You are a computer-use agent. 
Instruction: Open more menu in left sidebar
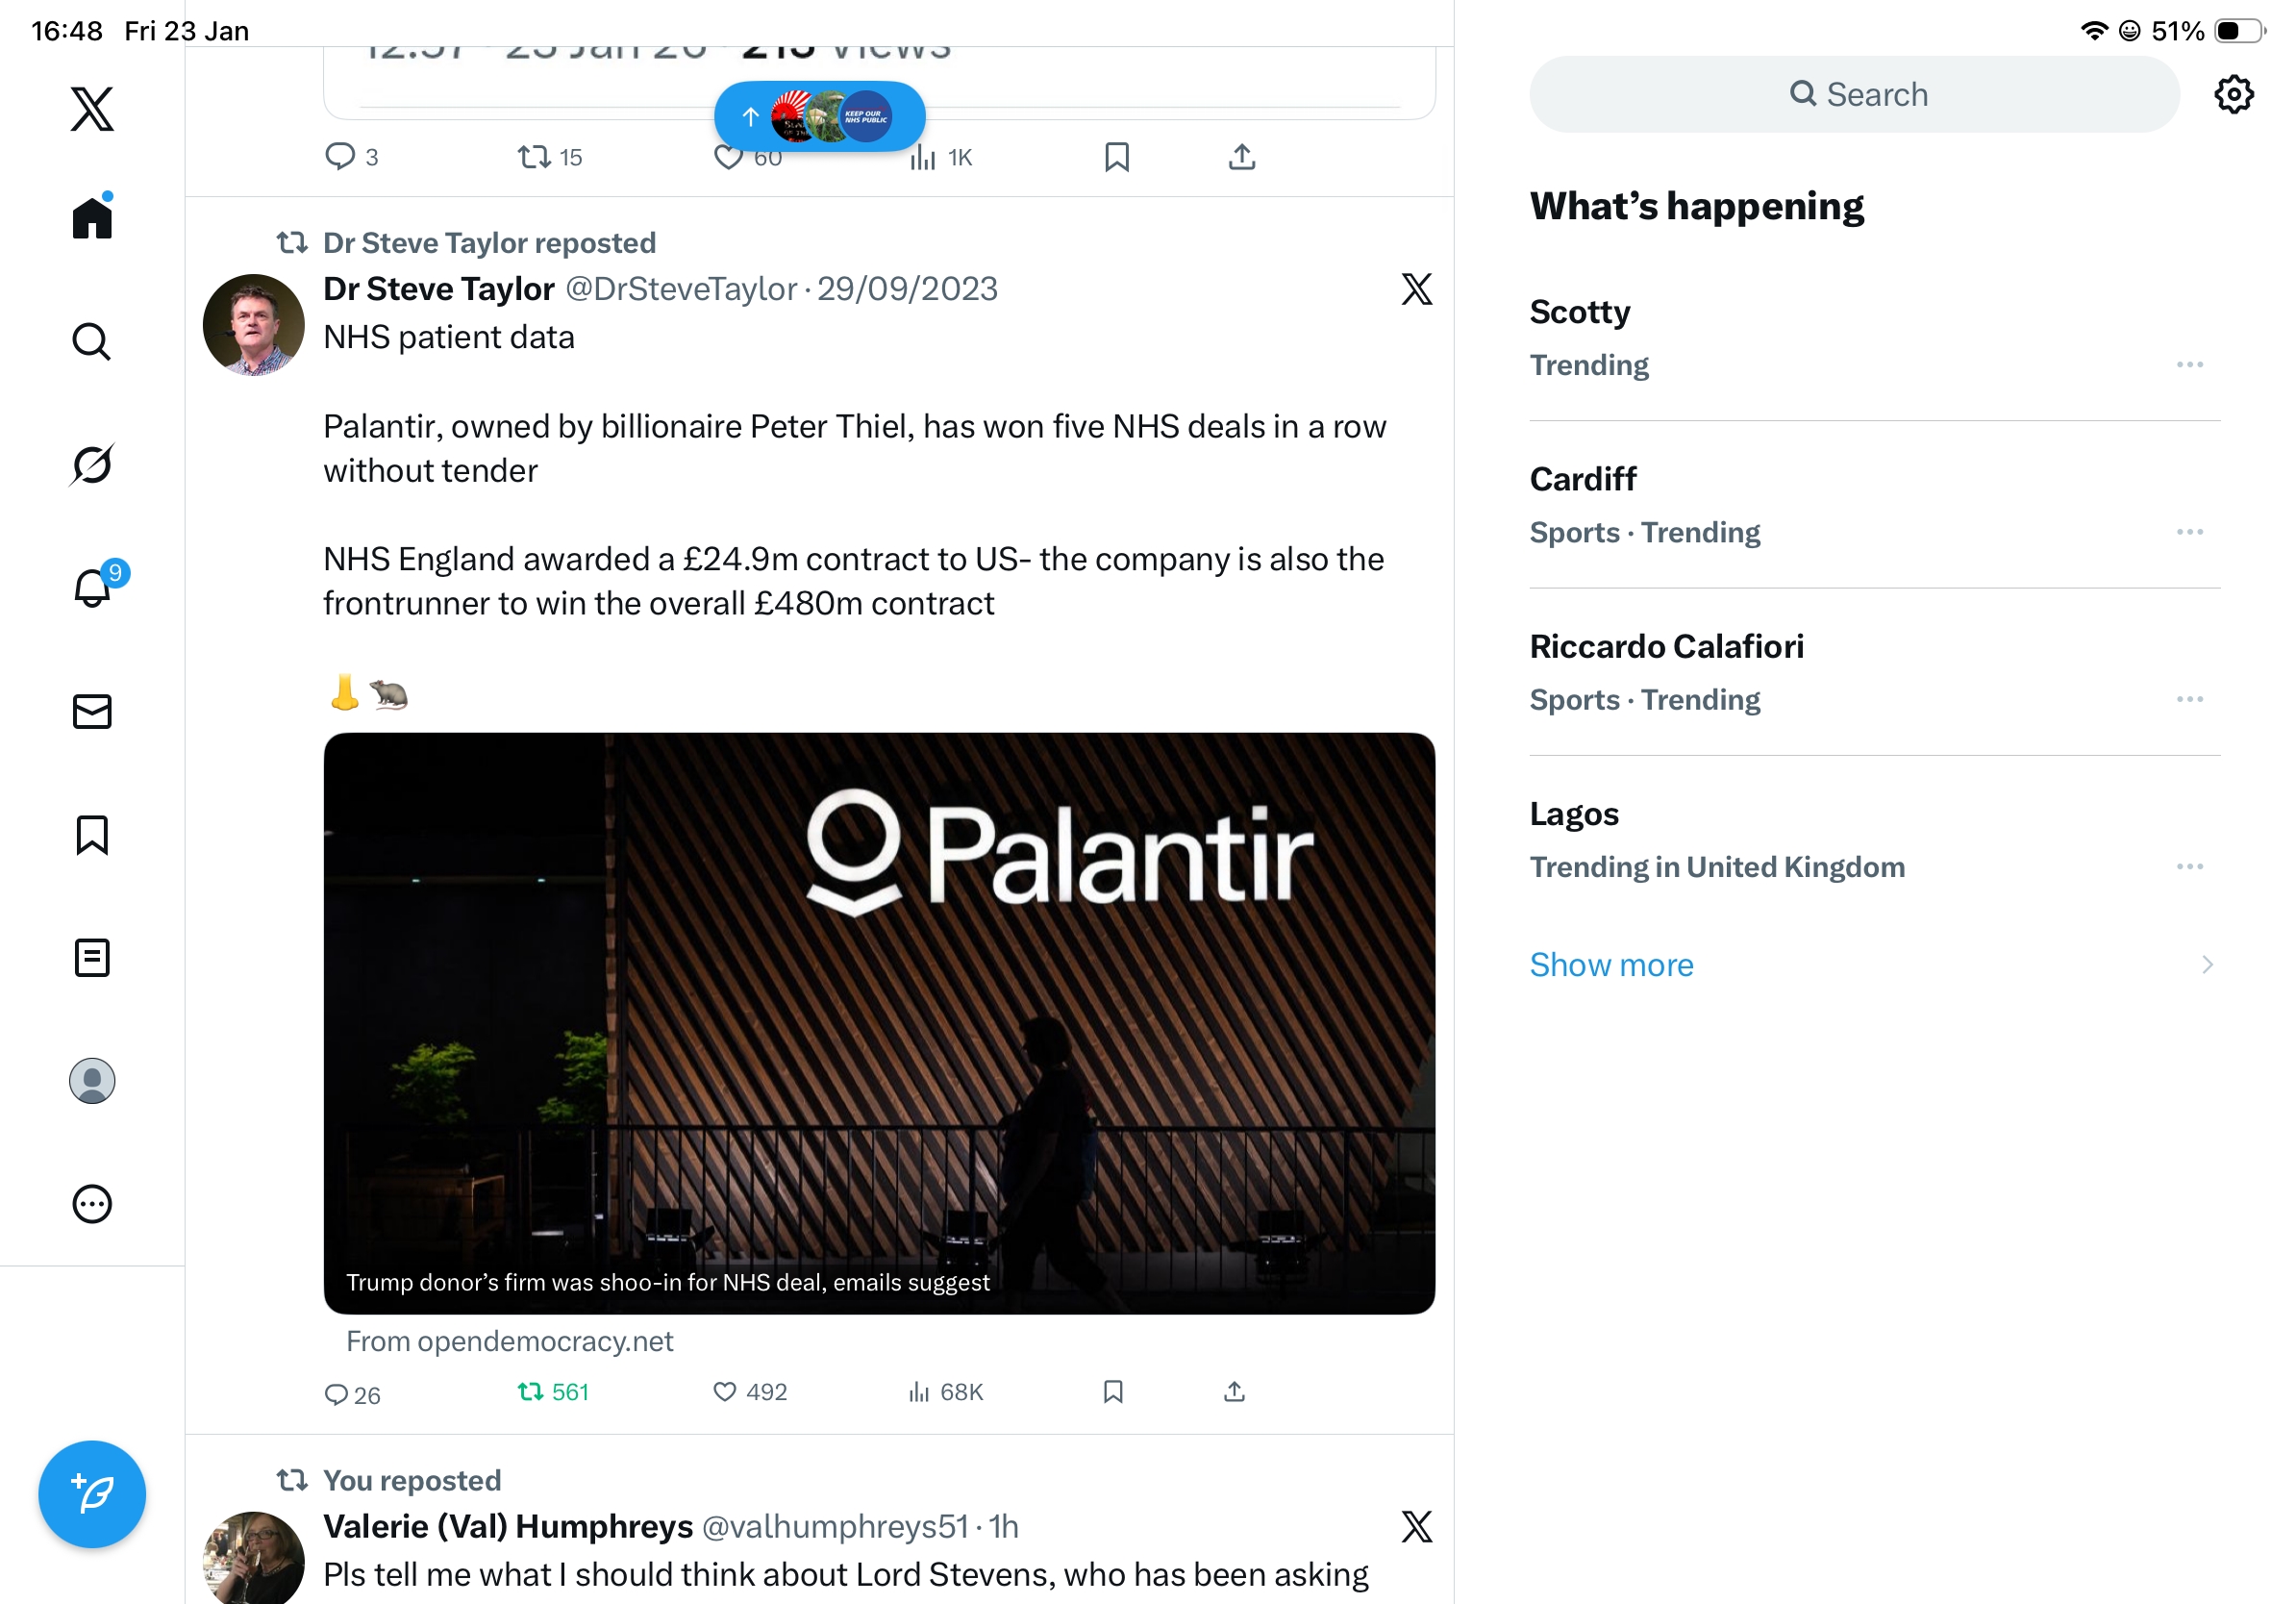click(92, 1204)
